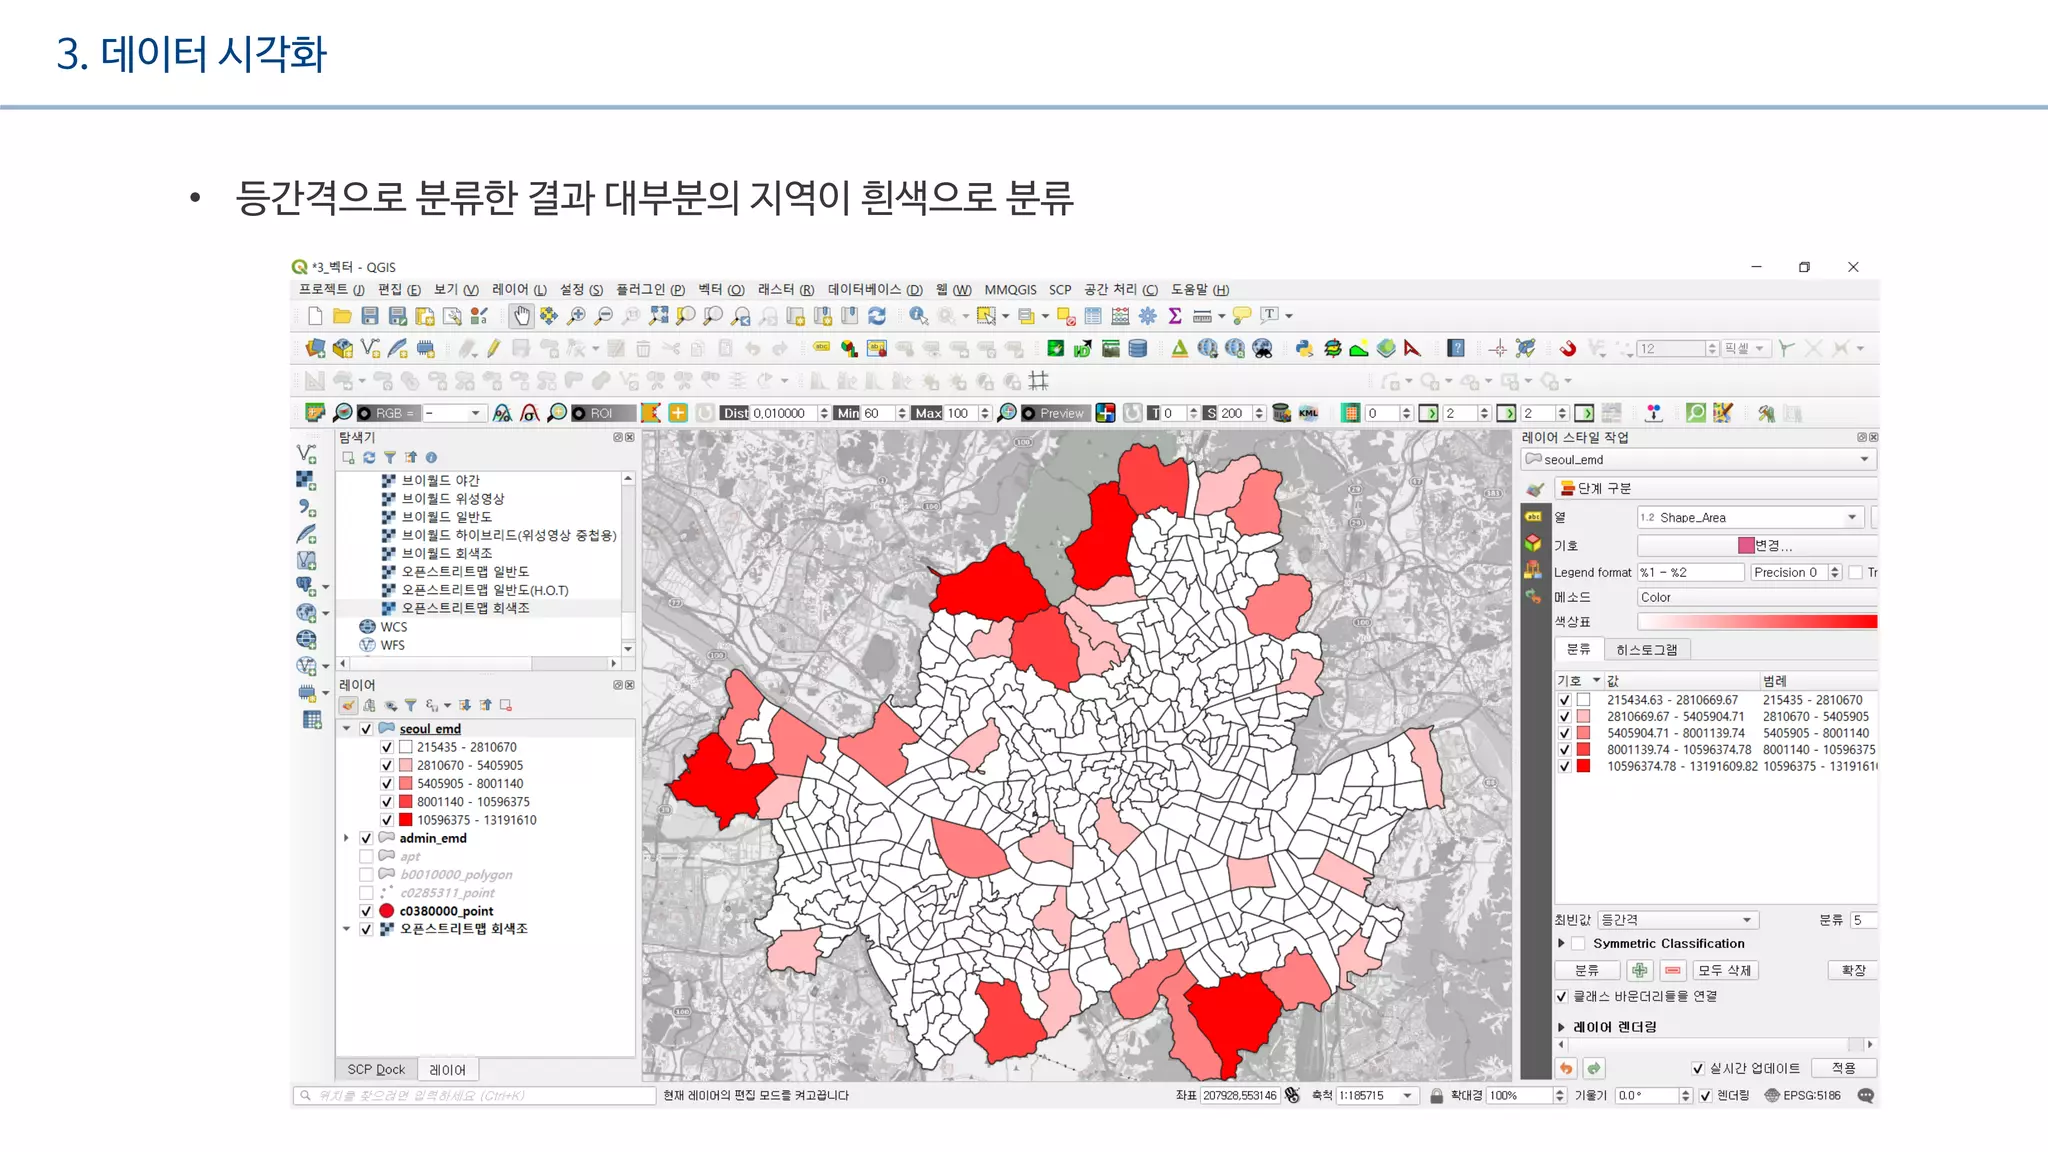2048x1152 pixels.
Task: Open the 단계 구분 renderer type dropdown
Action: click(1714, 488)
